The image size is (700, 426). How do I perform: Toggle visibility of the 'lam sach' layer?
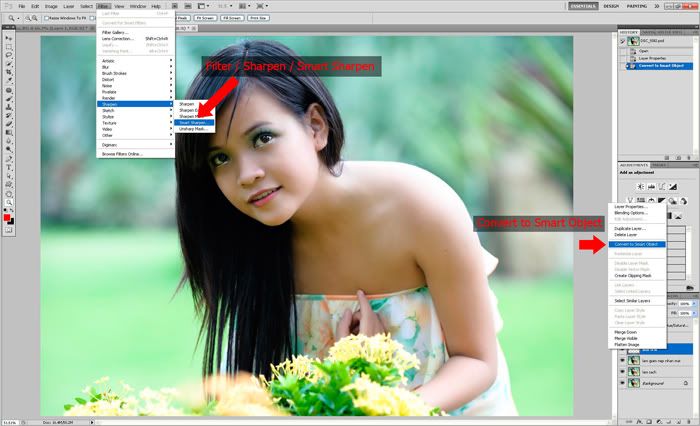pyautogui.click(x=623, y=370)
